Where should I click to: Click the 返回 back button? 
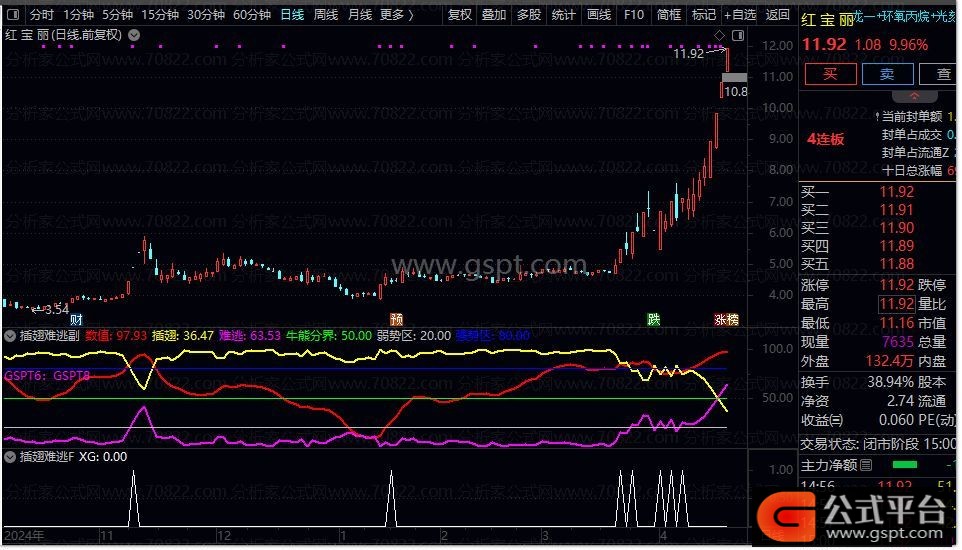[x=778, y=14]
